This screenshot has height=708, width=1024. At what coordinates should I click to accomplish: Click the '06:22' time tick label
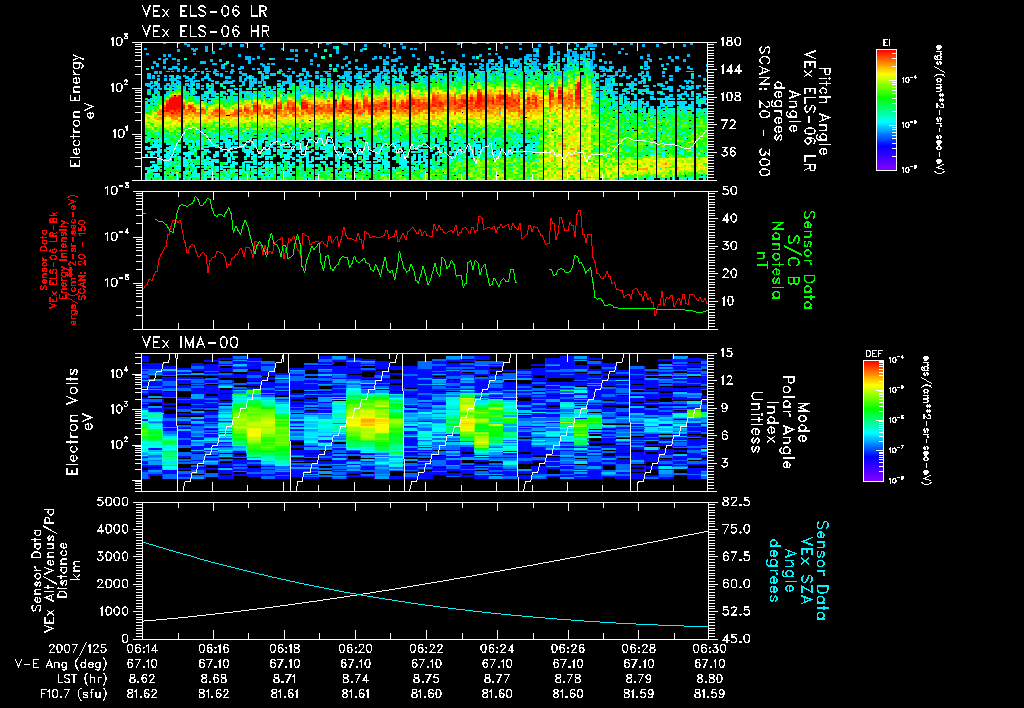click(426, 650)
